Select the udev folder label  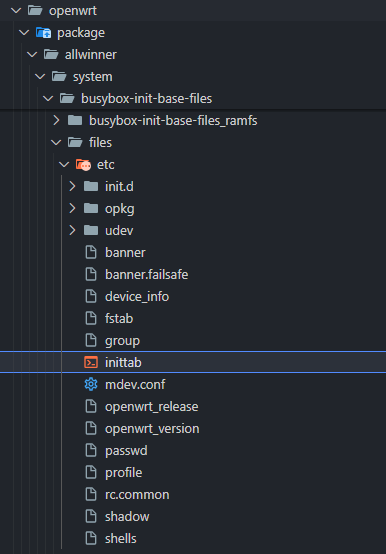pos(119,230)
